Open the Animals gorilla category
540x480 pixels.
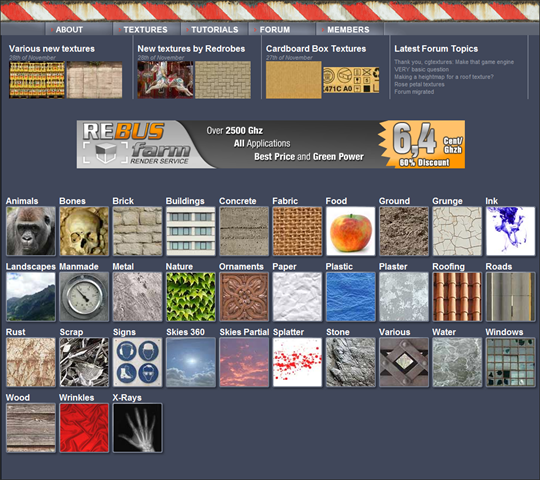point(31,231)
